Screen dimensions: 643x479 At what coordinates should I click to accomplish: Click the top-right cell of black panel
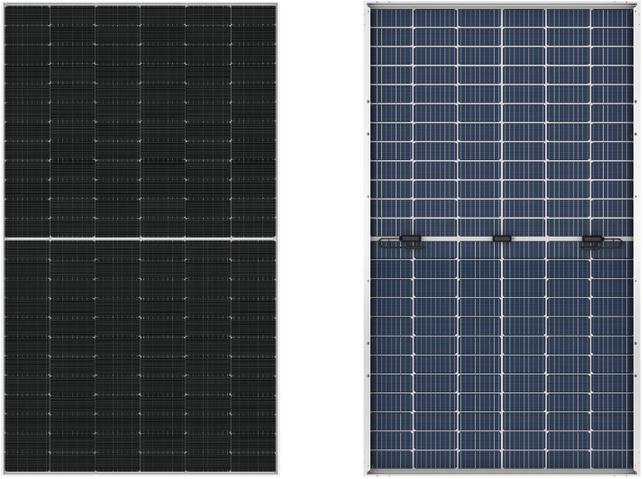[253, 16]
